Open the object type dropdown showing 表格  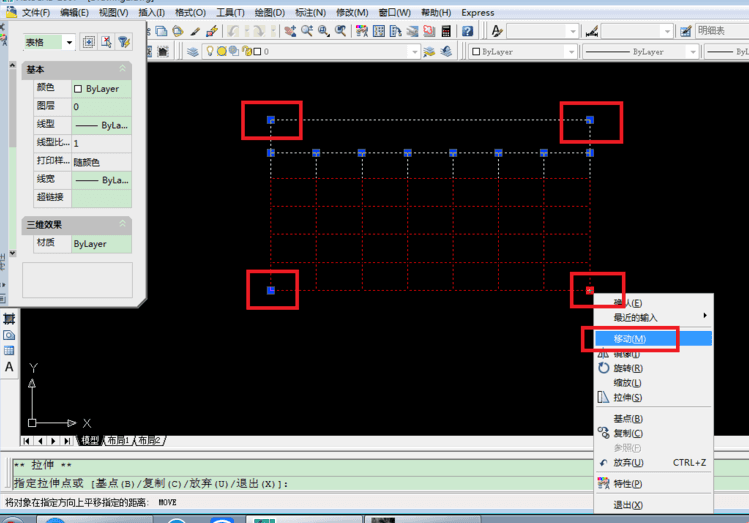(x=50, y=43)
